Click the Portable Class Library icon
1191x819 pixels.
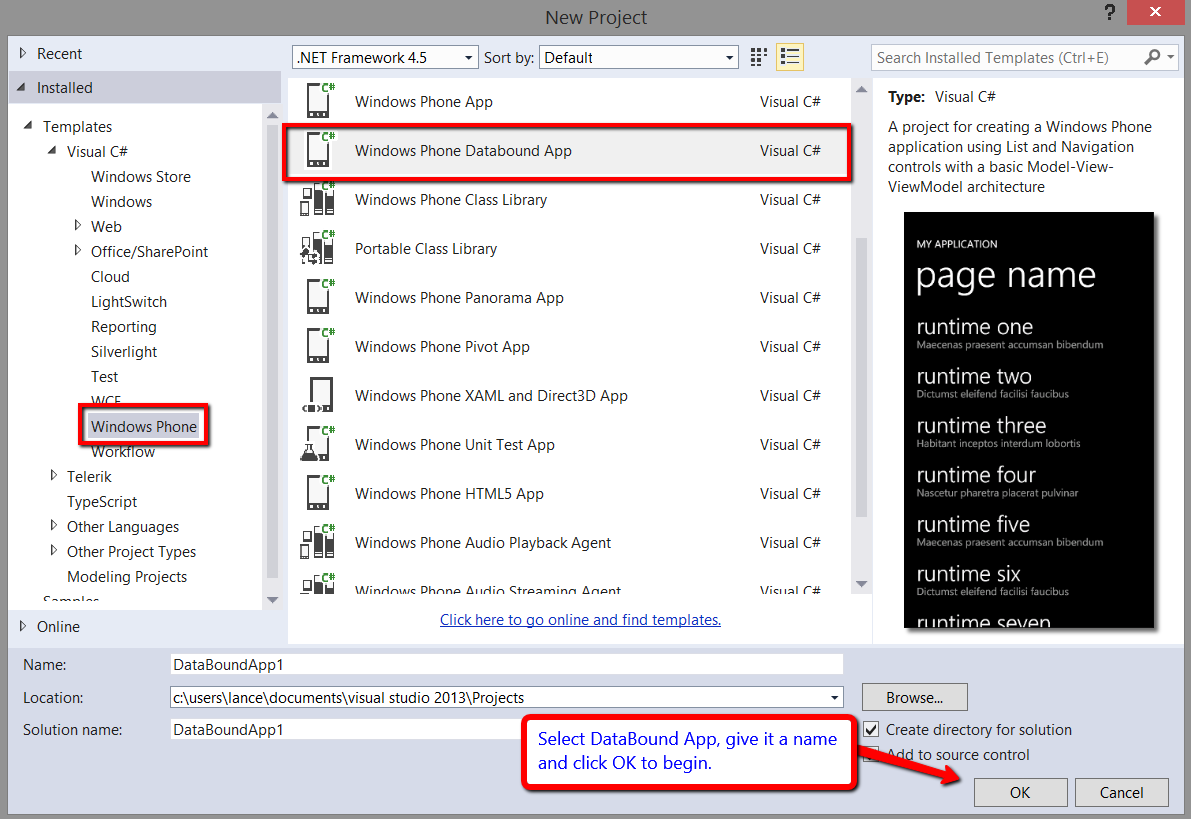[318, 249]
